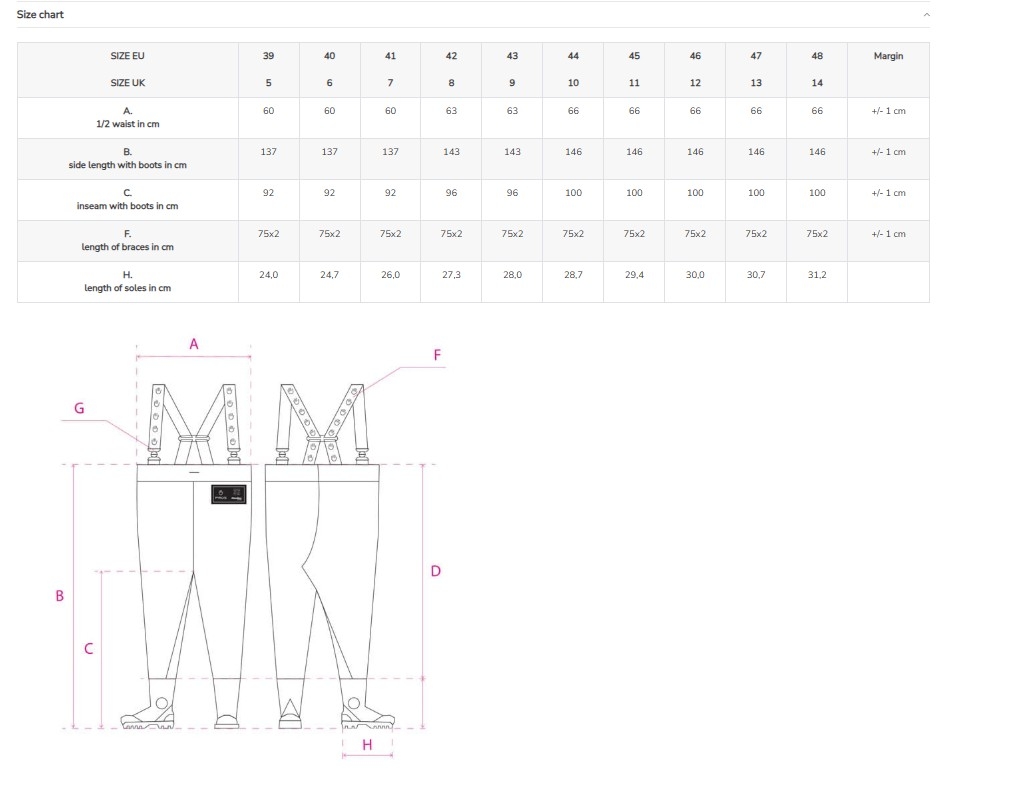Click inseam value 92 for EU 39
Image resolution: width=1009 pixels, height=785 pixels.
(268, 193)
